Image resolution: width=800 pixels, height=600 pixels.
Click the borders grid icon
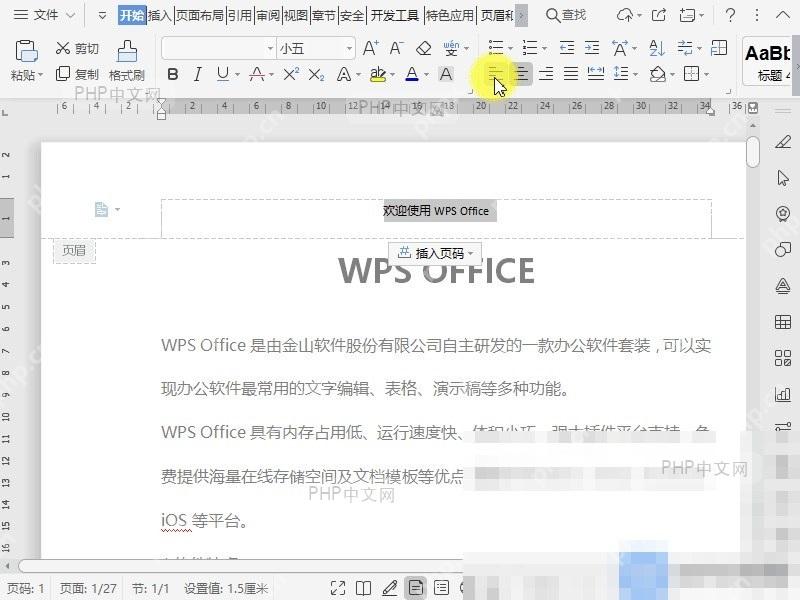tap(691, 74)
